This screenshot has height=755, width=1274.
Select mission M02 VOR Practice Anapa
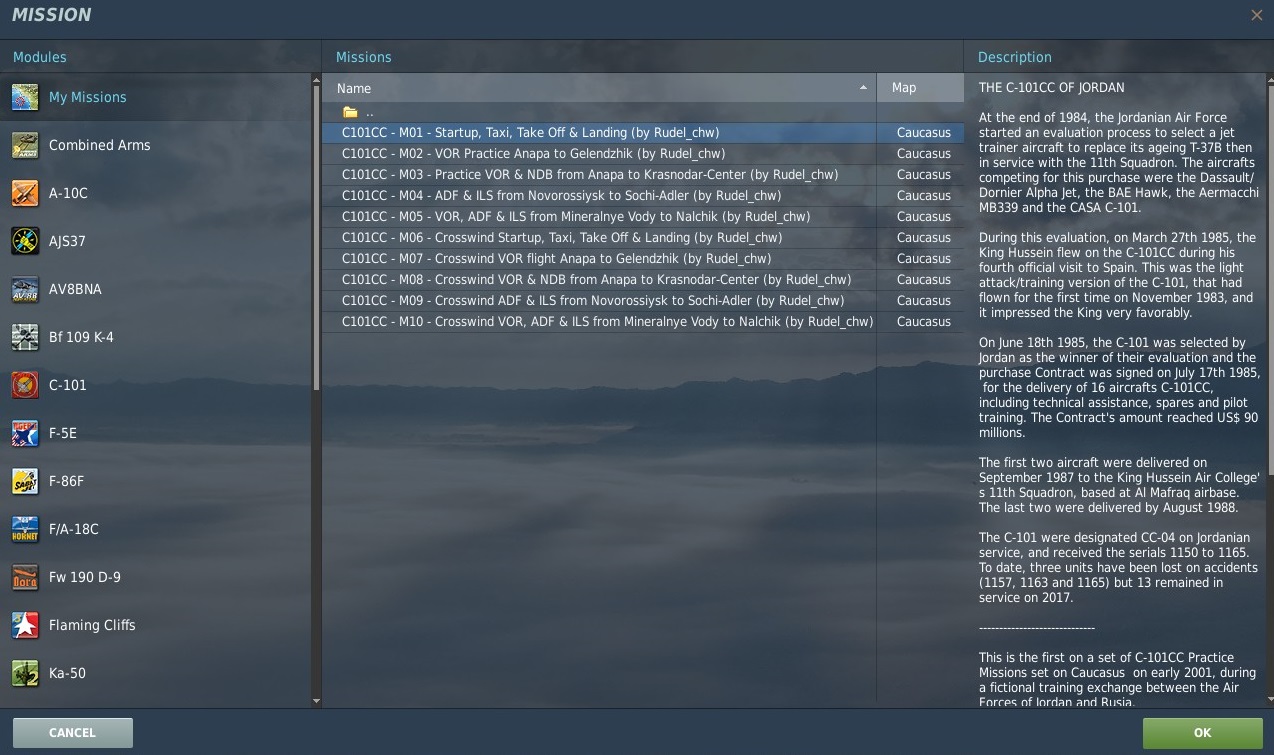[x=533, y=154]
